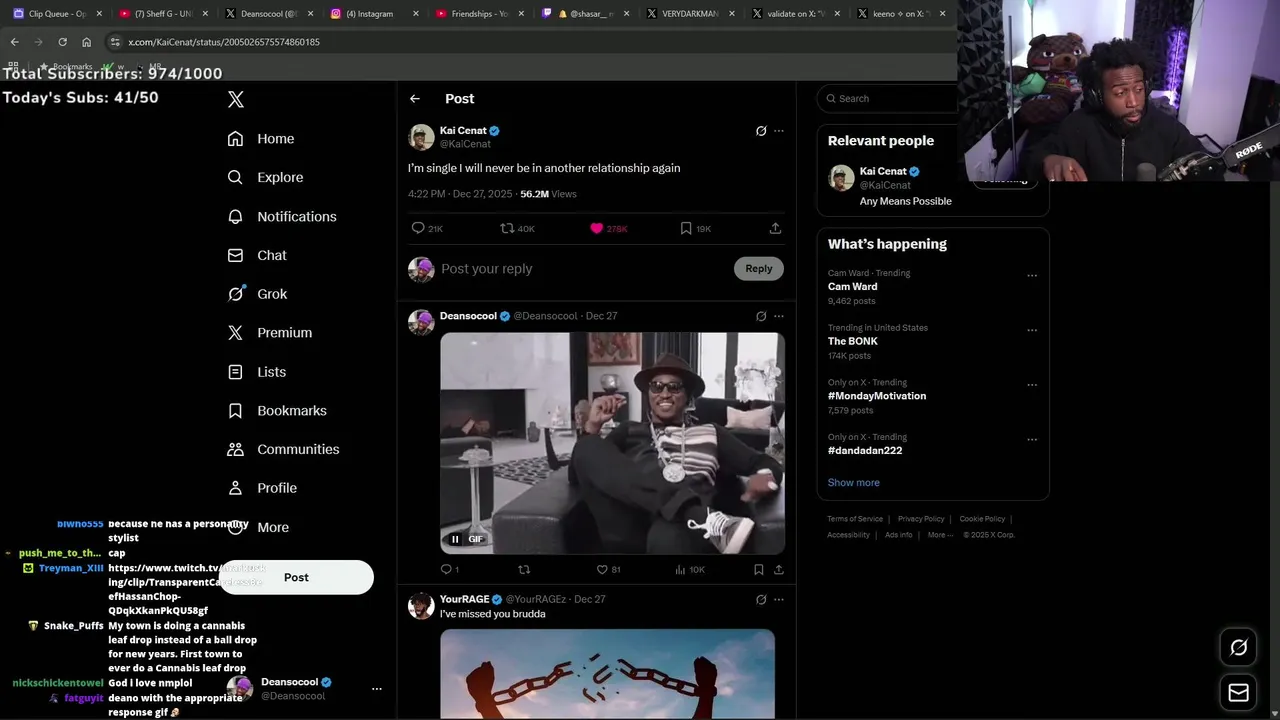Open more options for Cam Ward trend

1032,276
